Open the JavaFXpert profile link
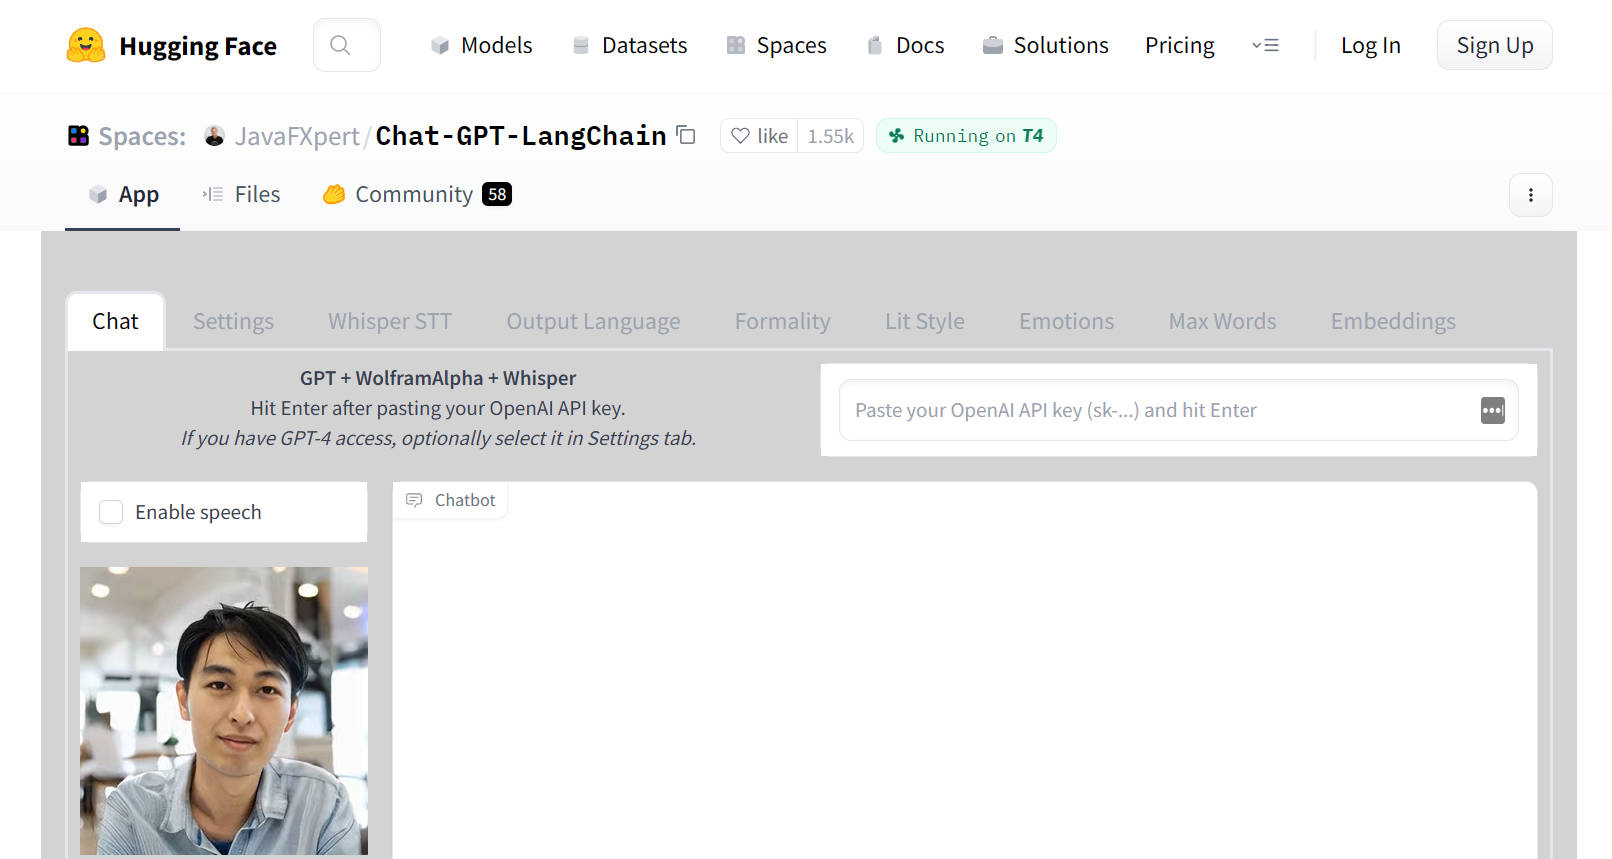The image size is (1612, 859). (x=297, y=136)
